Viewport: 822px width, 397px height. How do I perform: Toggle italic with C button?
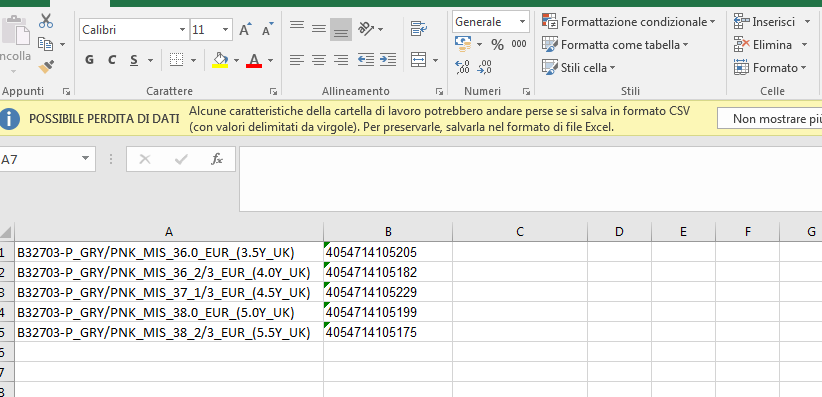[112, 60]
